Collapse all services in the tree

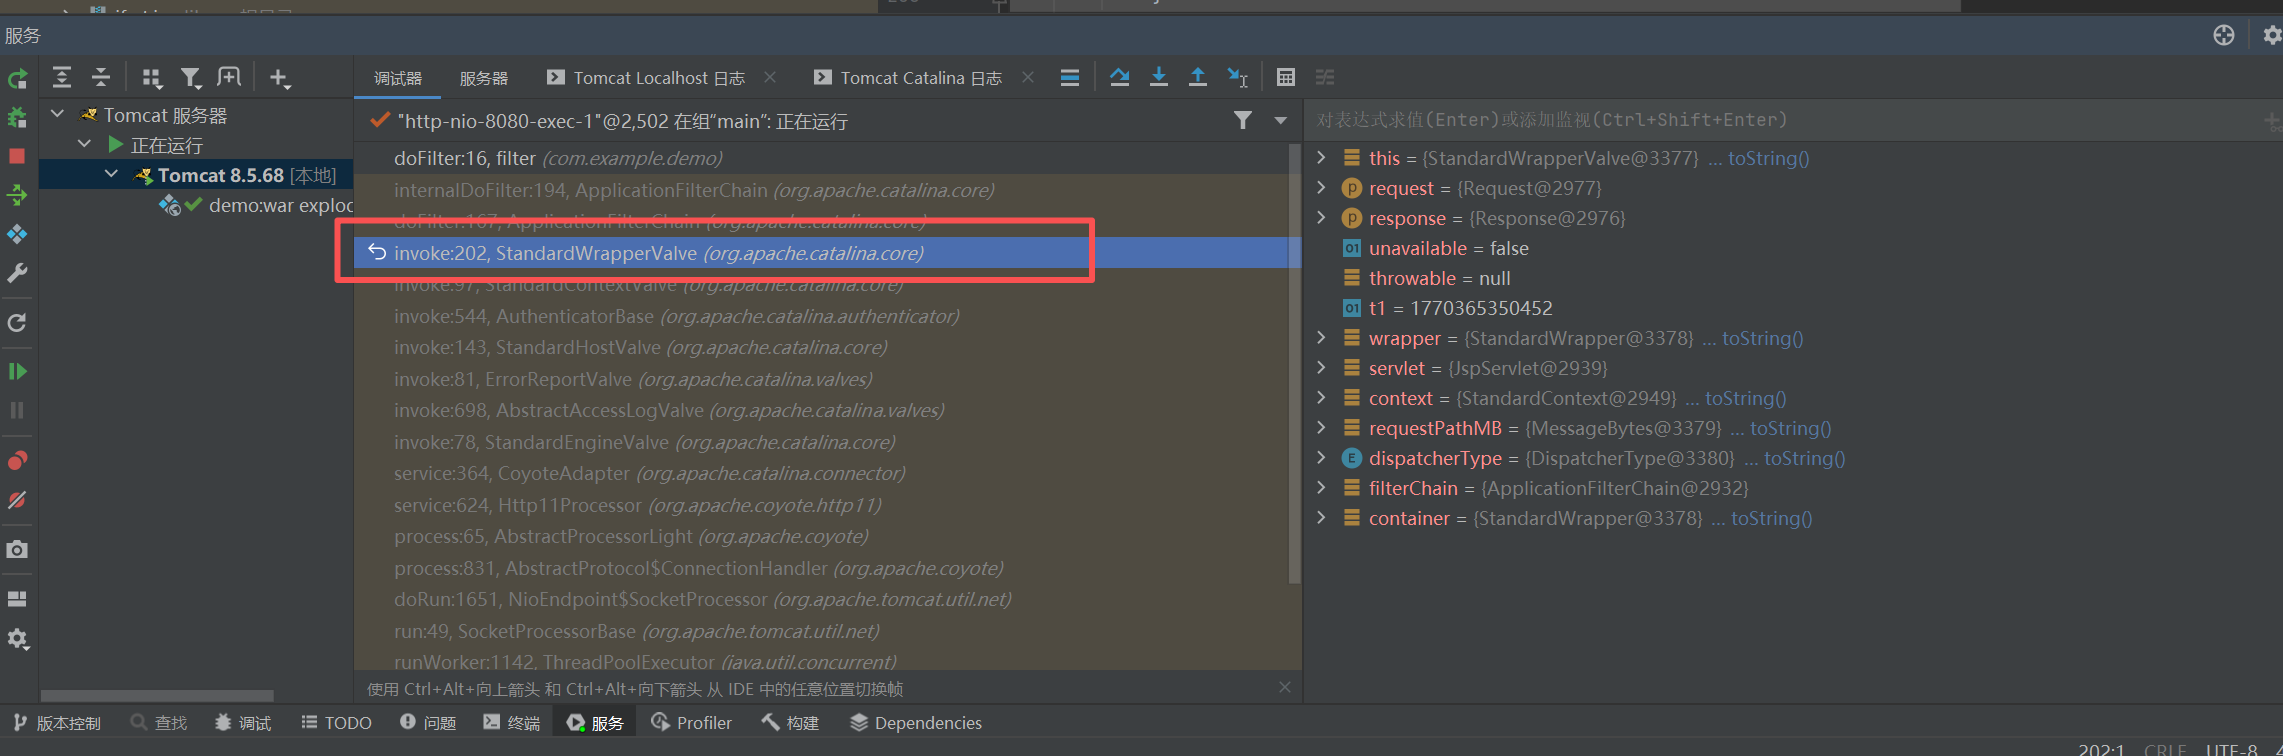[x=101, y=78]
